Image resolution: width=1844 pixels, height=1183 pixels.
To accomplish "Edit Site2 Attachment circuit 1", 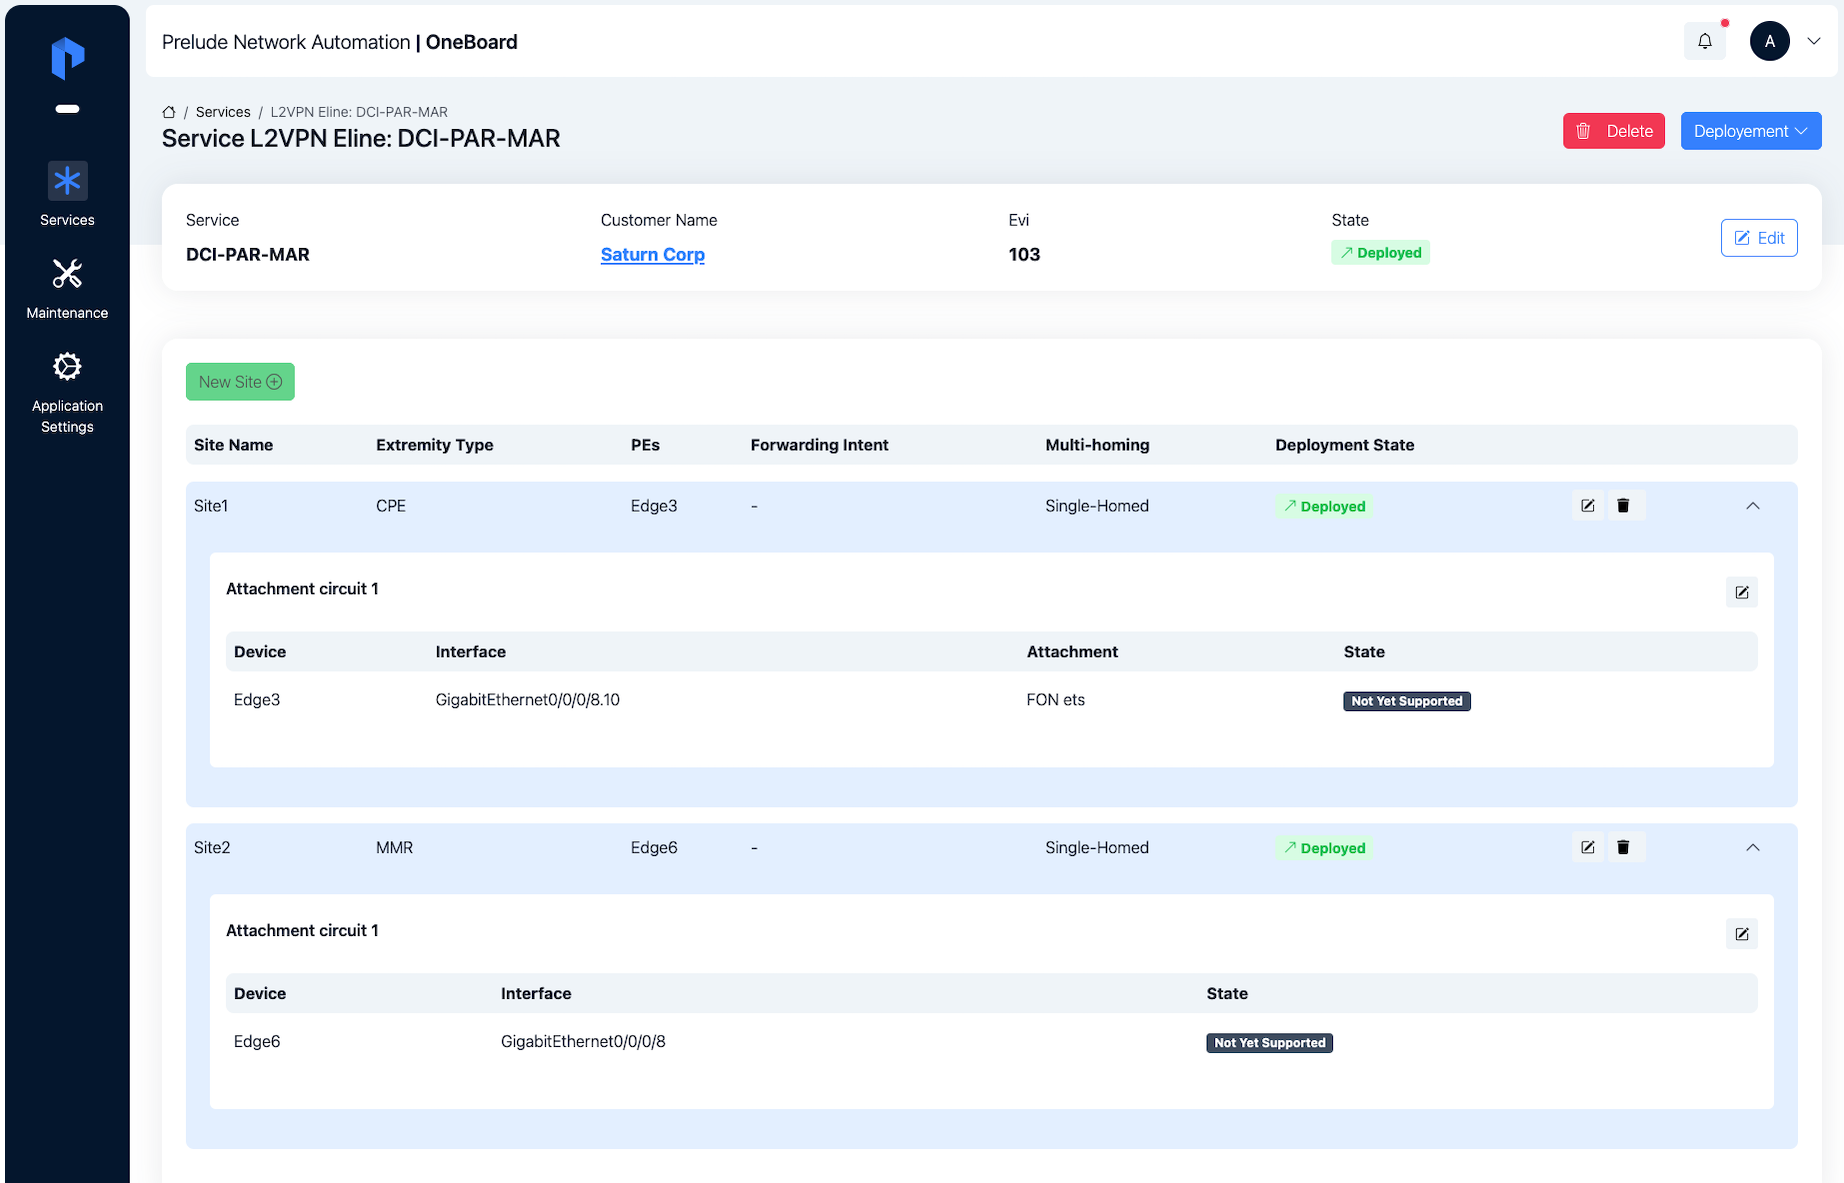I will click(x=1742, y=934).
